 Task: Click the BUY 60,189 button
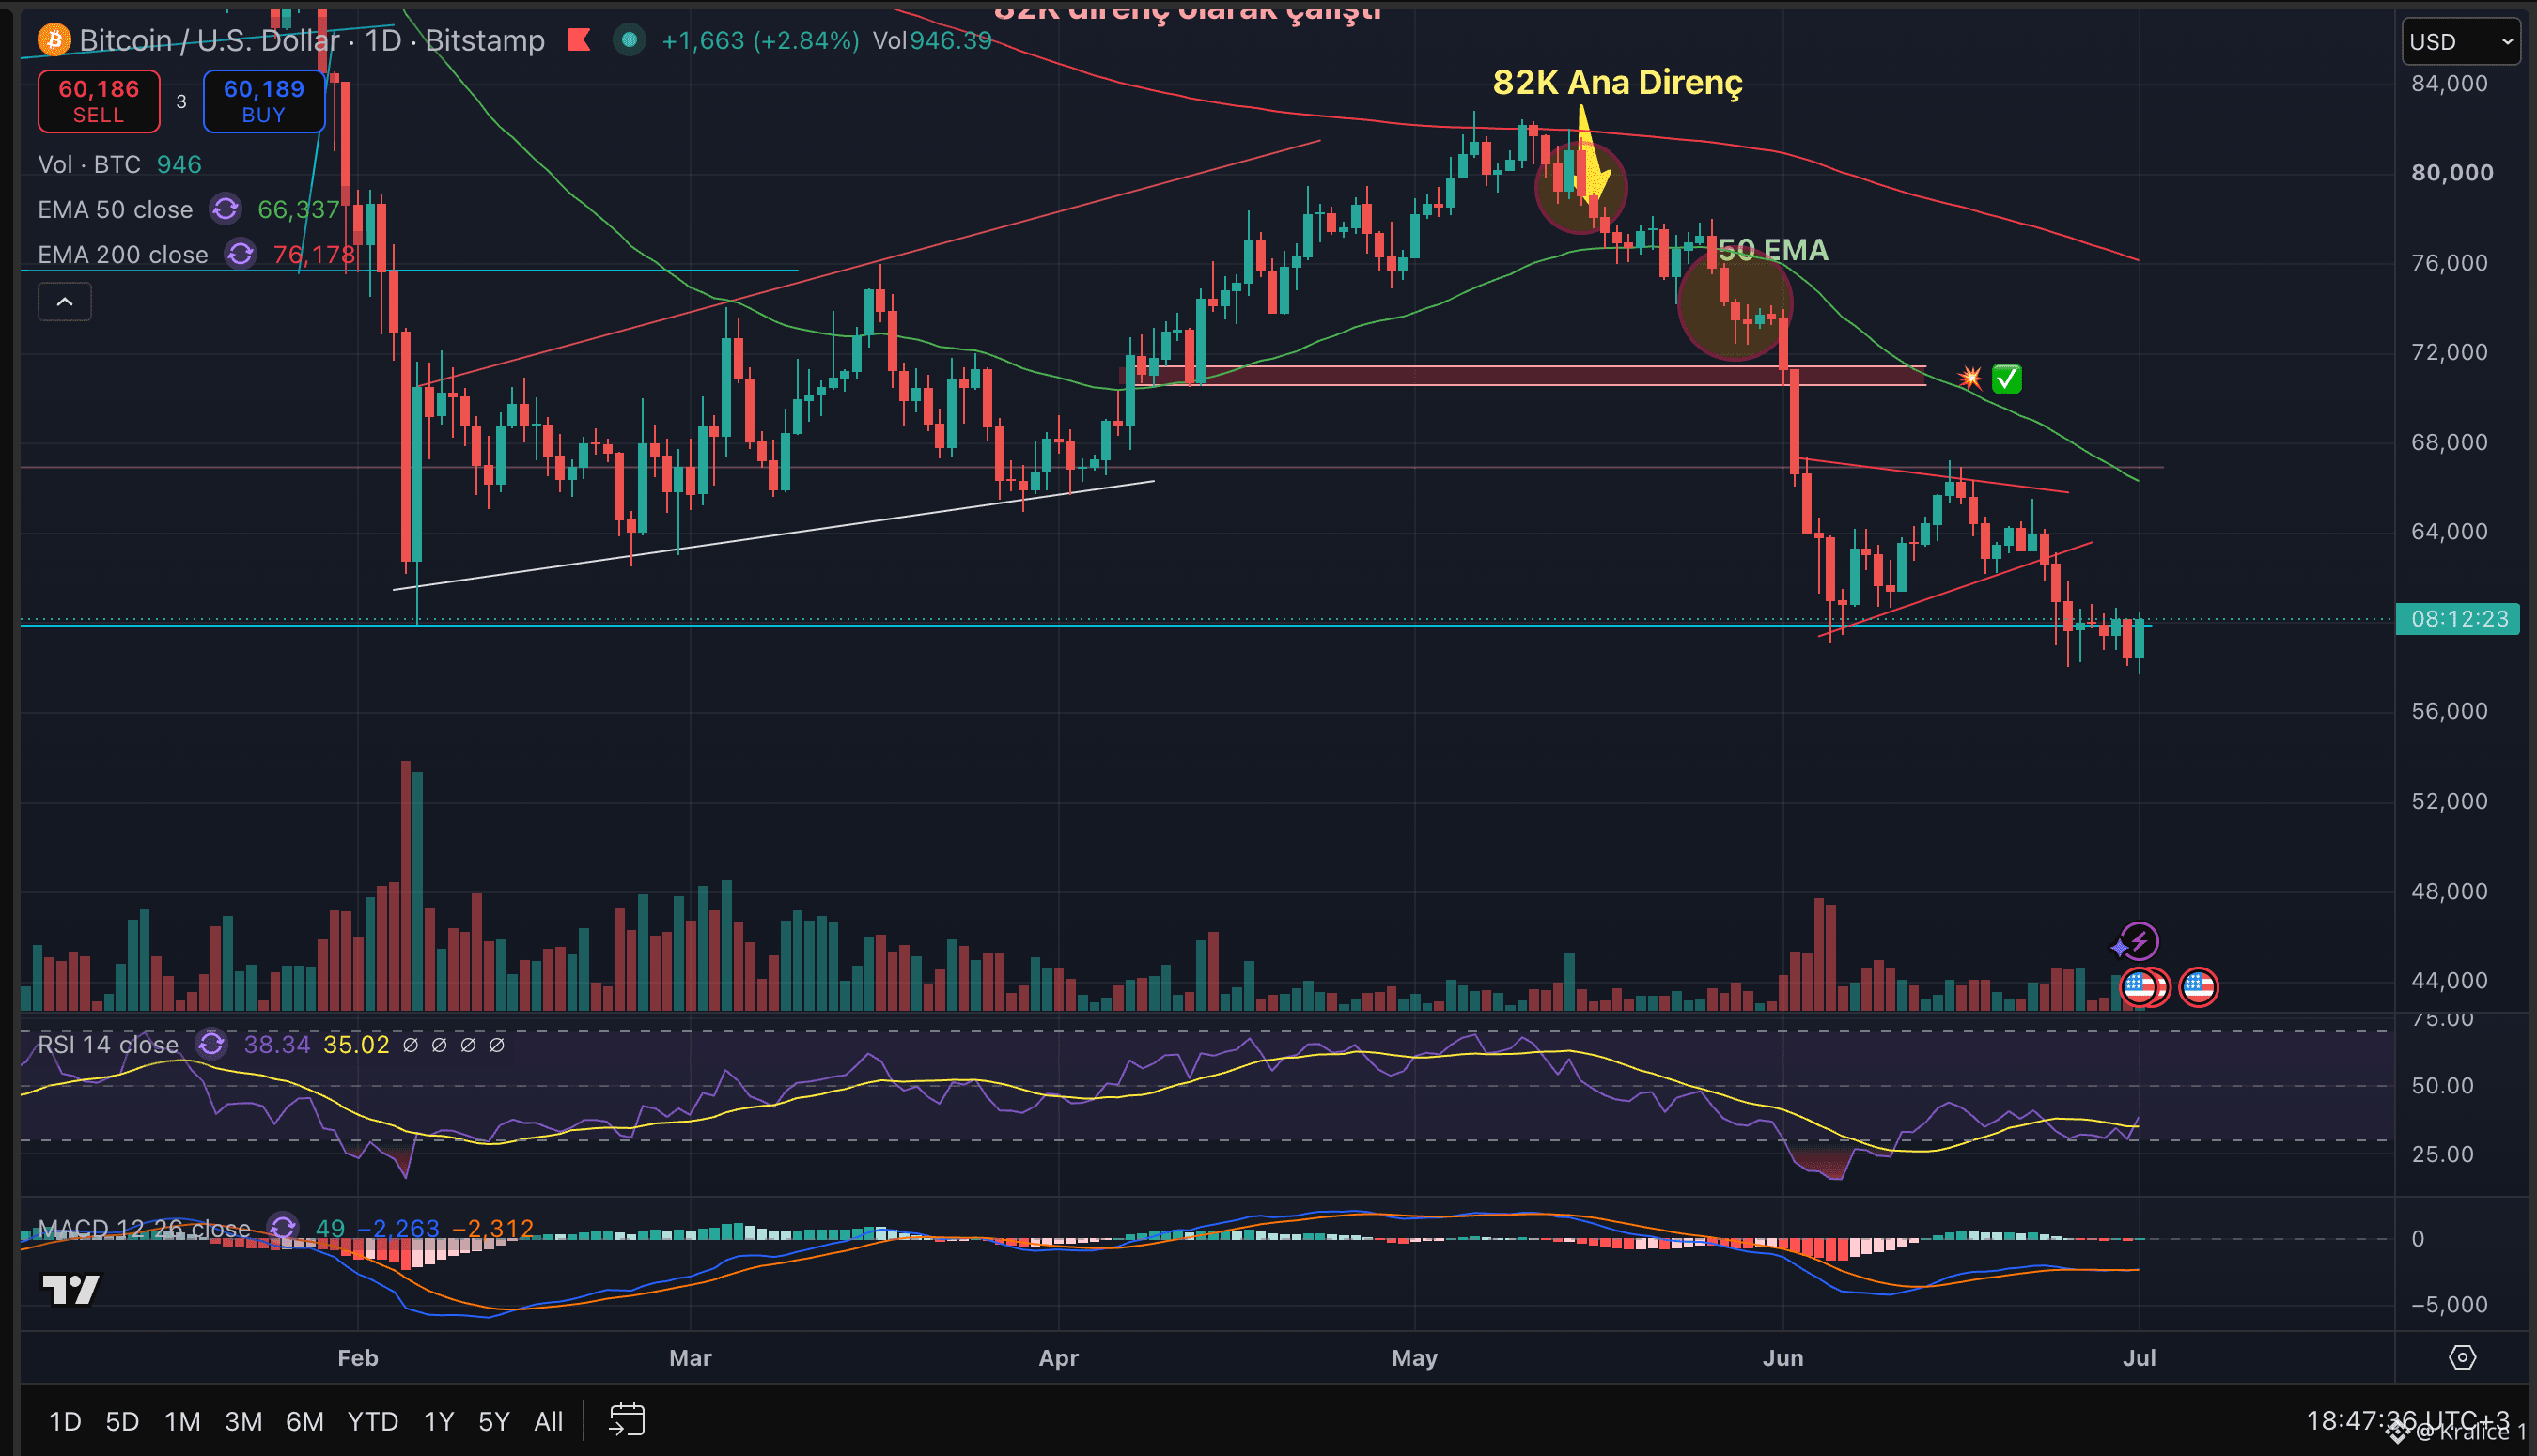click(264, 101)
